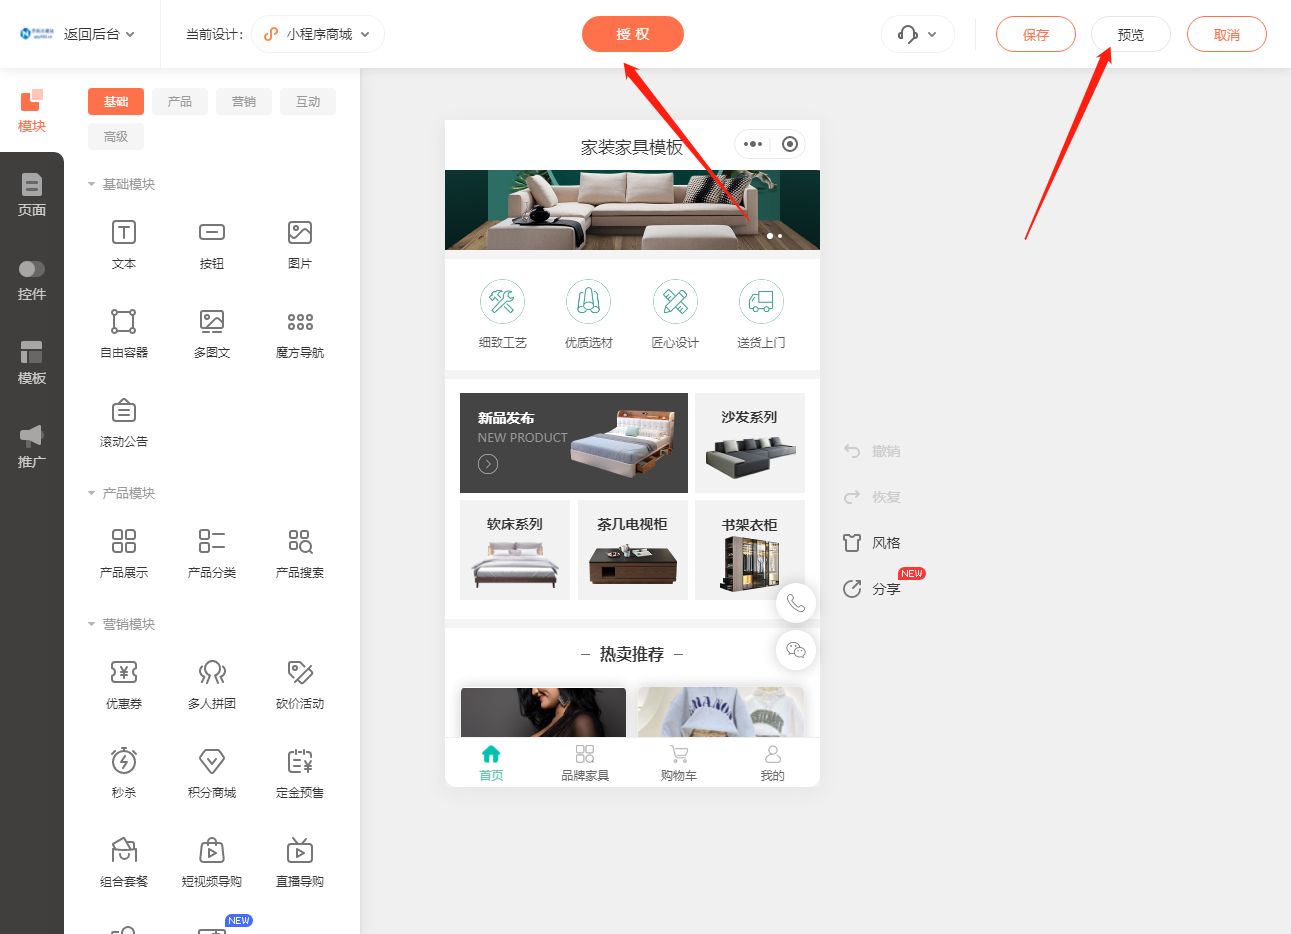Open the 沙发系列 sofa series tile

[x=750, y=443]
